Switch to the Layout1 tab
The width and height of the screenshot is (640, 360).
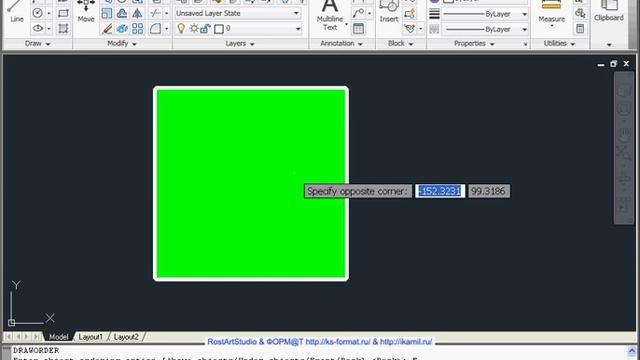tap(90, 337)
